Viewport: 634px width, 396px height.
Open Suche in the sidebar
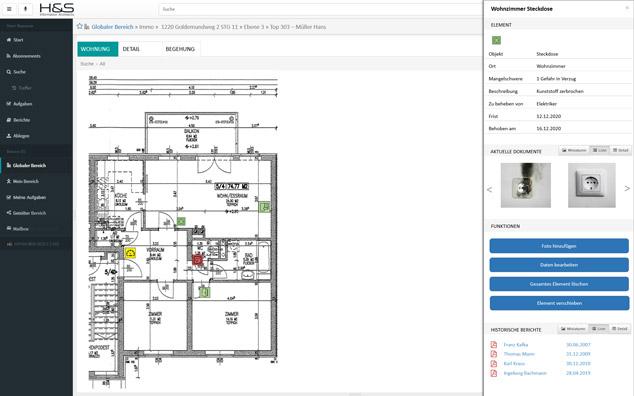[x=19, y=72]
